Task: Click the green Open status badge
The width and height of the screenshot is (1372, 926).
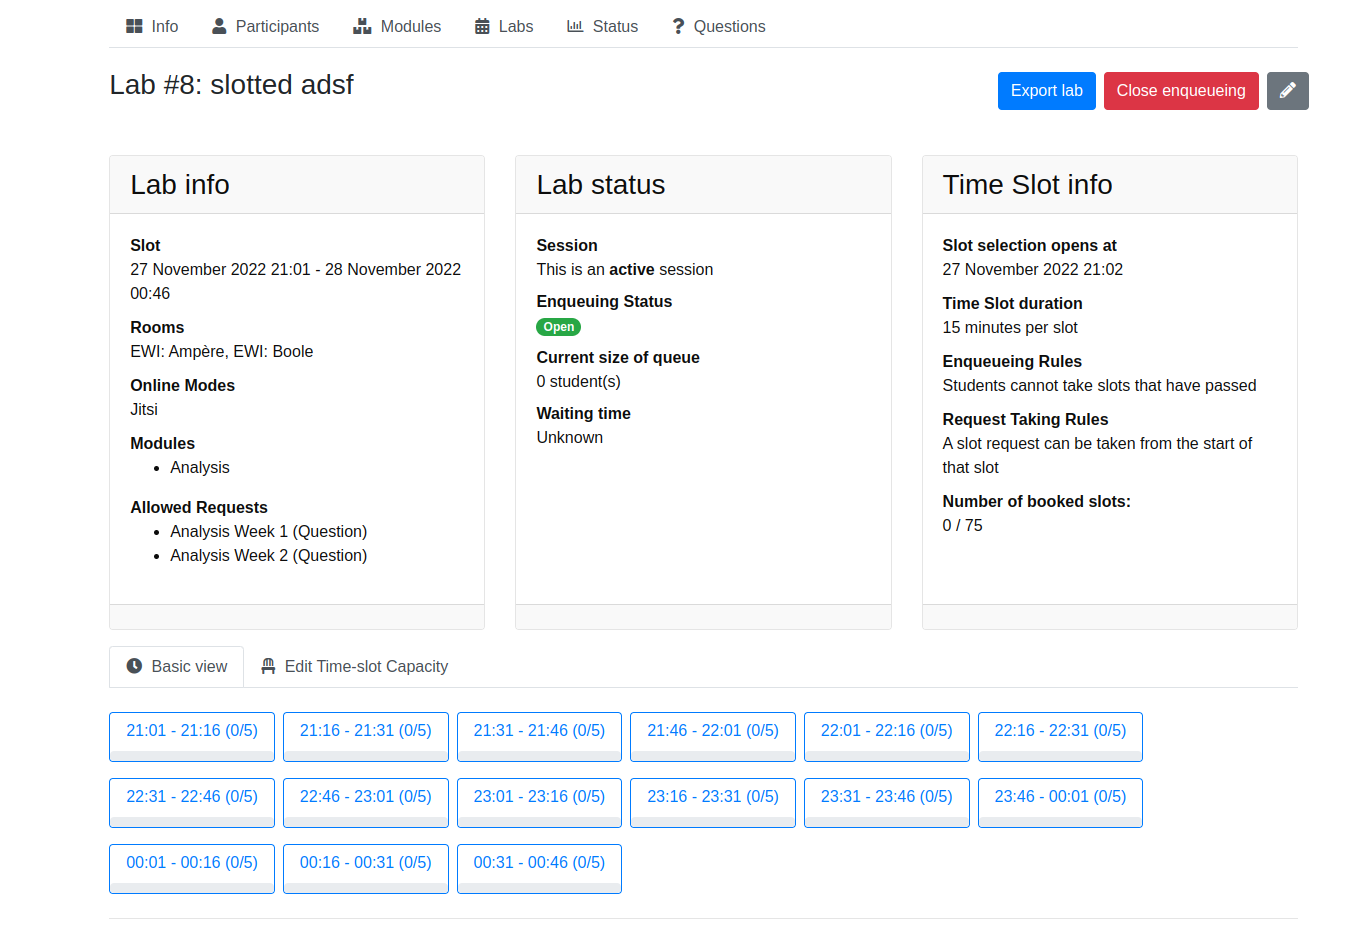Action: (559, 327)
